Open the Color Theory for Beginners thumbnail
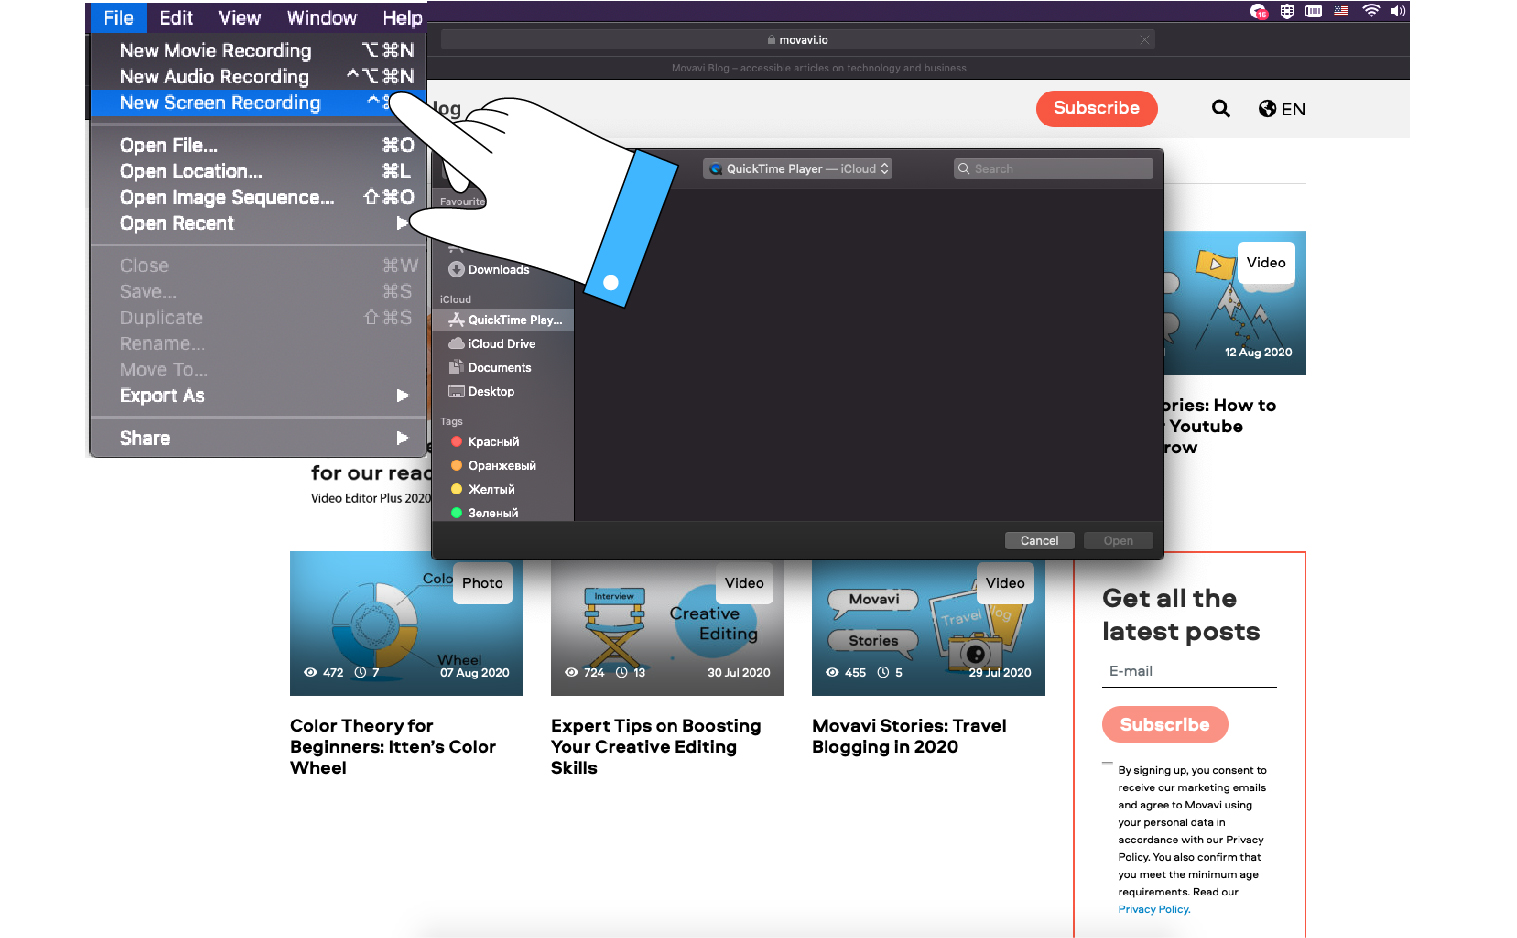This screenshot has height=938, width=1517. click(x=406, y=624)
